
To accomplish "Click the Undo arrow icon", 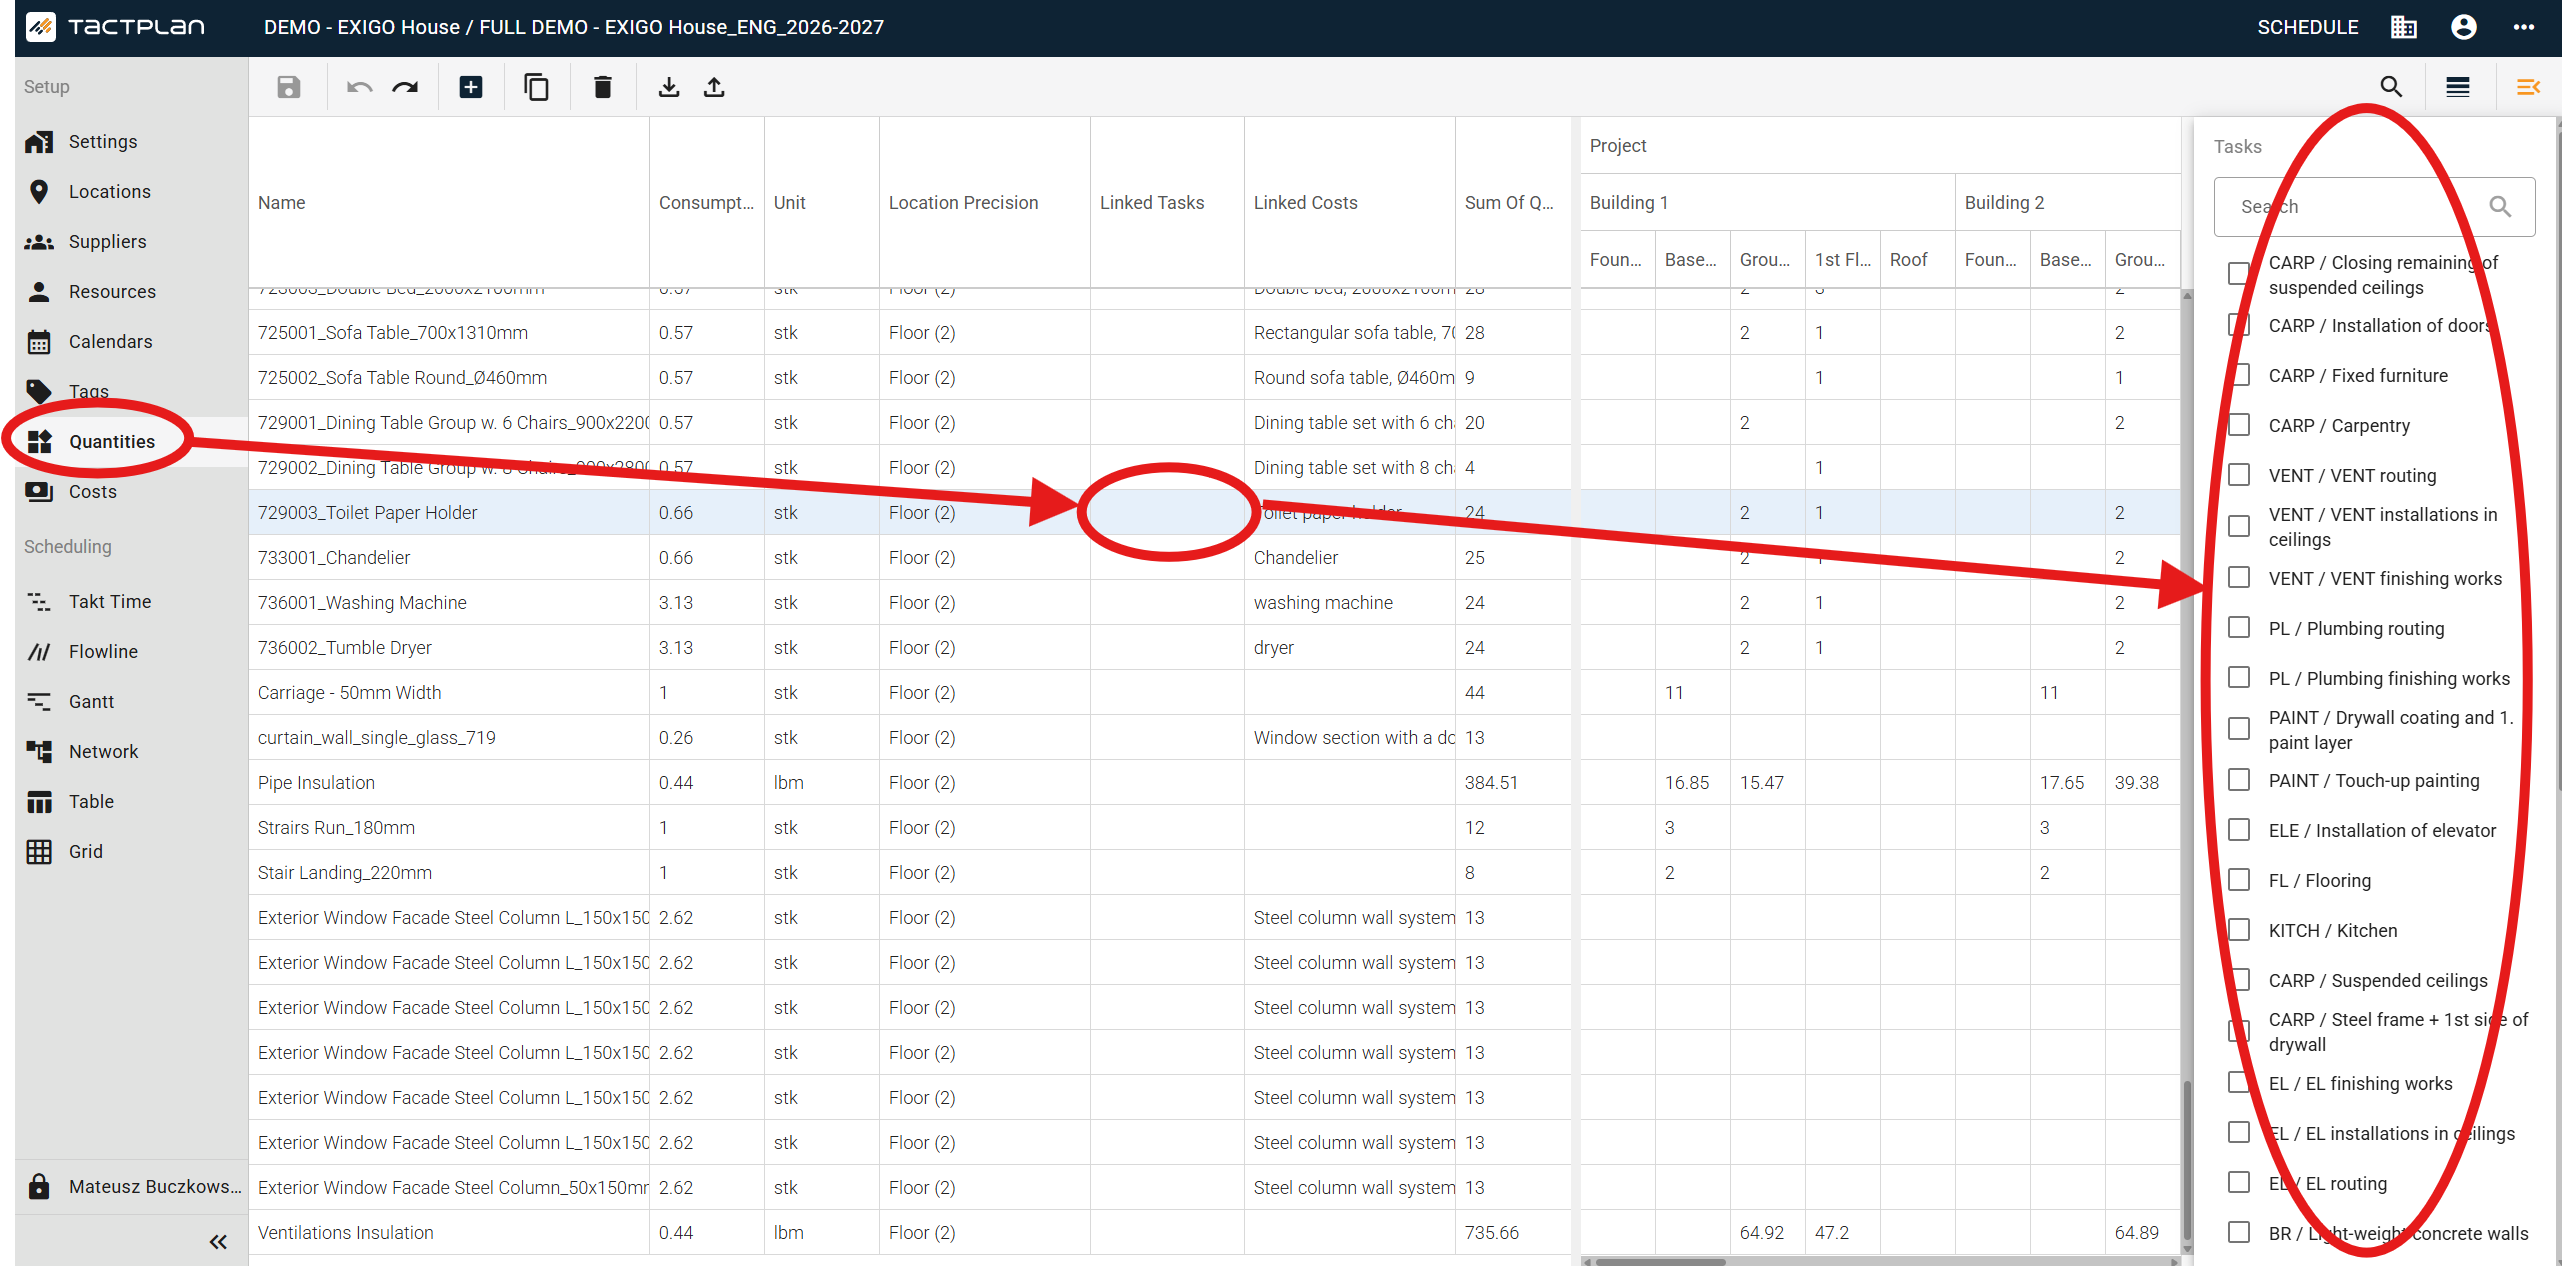I will [x=359, y=87].
